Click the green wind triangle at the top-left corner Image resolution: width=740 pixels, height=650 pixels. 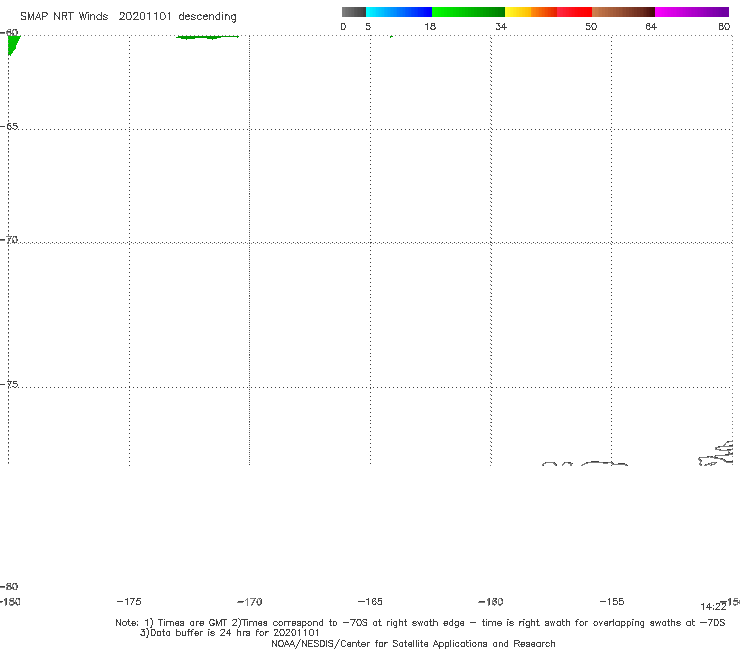pyautogui.click(x=13, y=45)
